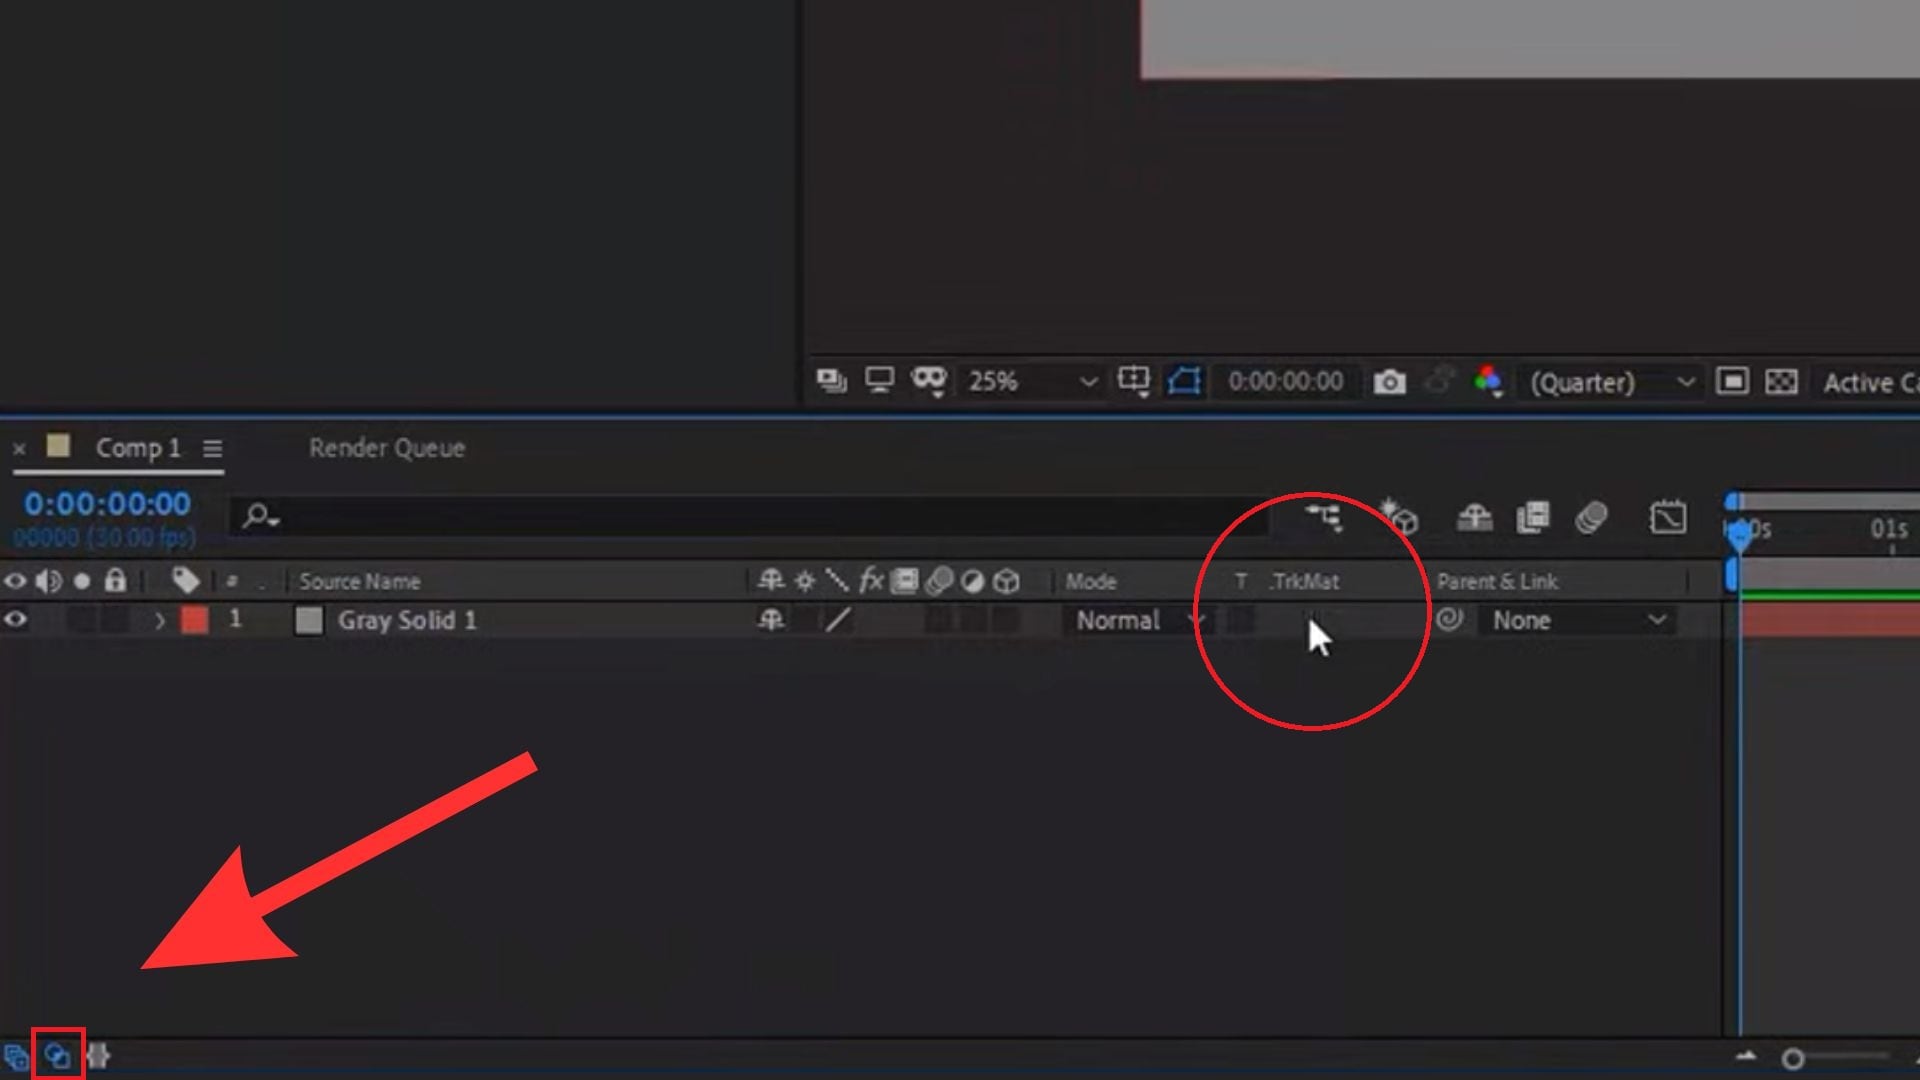Click the Primary Viewer monitor icon
1920x1080 pixels.
(879, 381)
